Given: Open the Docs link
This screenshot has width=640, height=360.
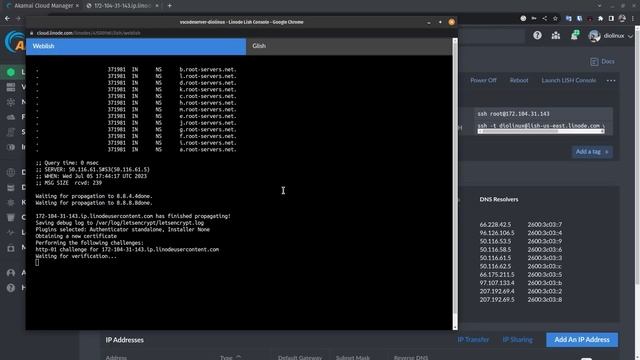Looking at the screenshot, I should pyautogui.click(x=602, y=62).
